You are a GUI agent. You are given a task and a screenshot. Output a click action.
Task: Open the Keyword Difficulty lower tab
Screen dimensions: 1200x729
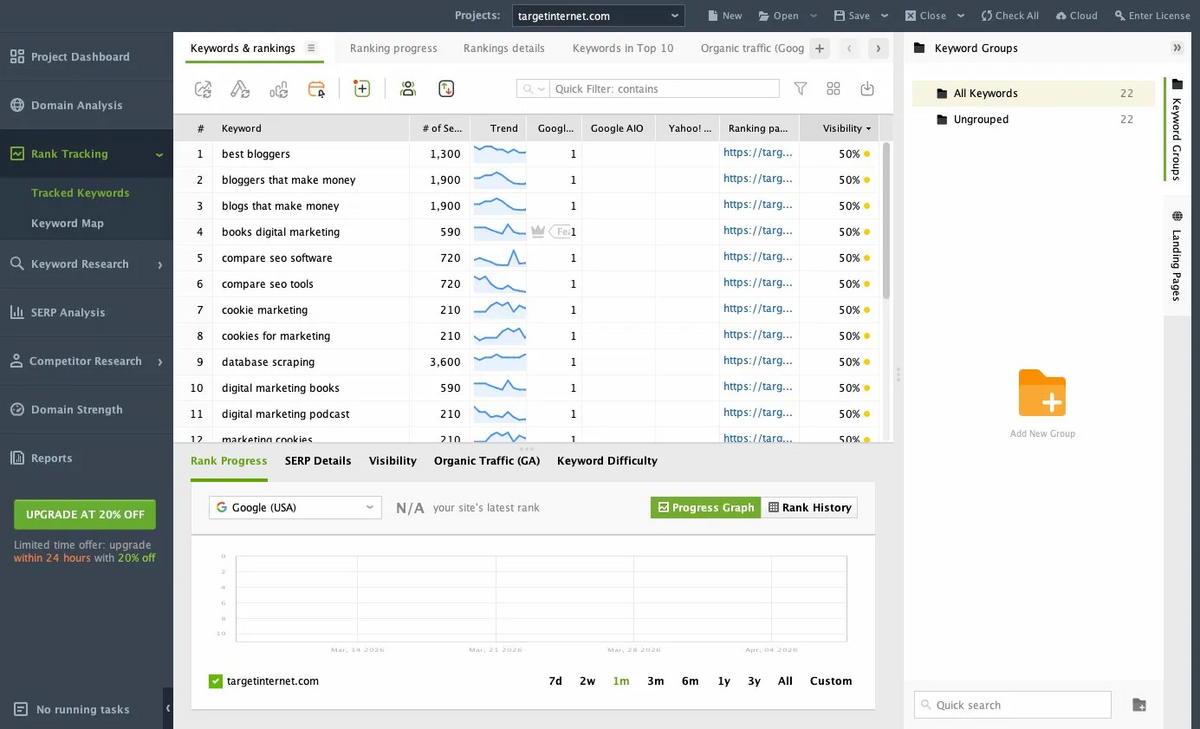[607, 461]
